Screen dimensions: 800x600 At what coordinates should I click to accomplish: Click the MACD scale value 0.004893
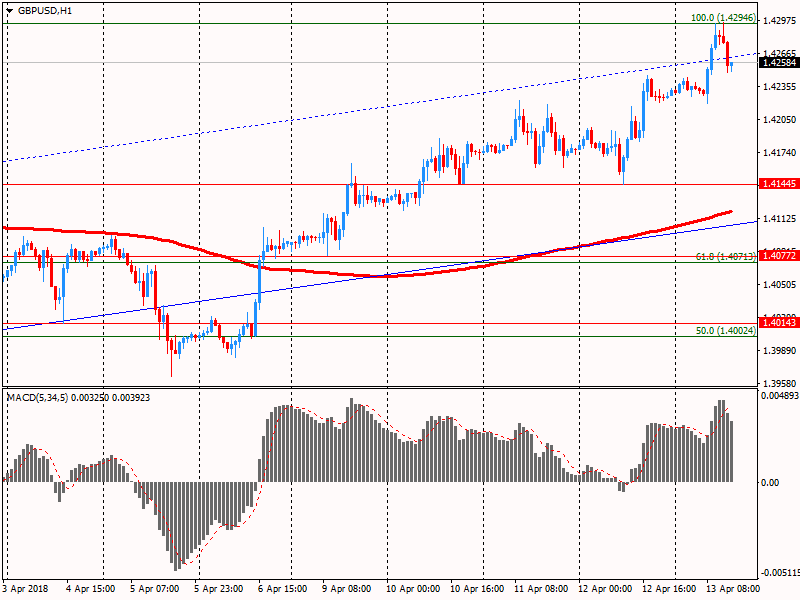[780, 396]
